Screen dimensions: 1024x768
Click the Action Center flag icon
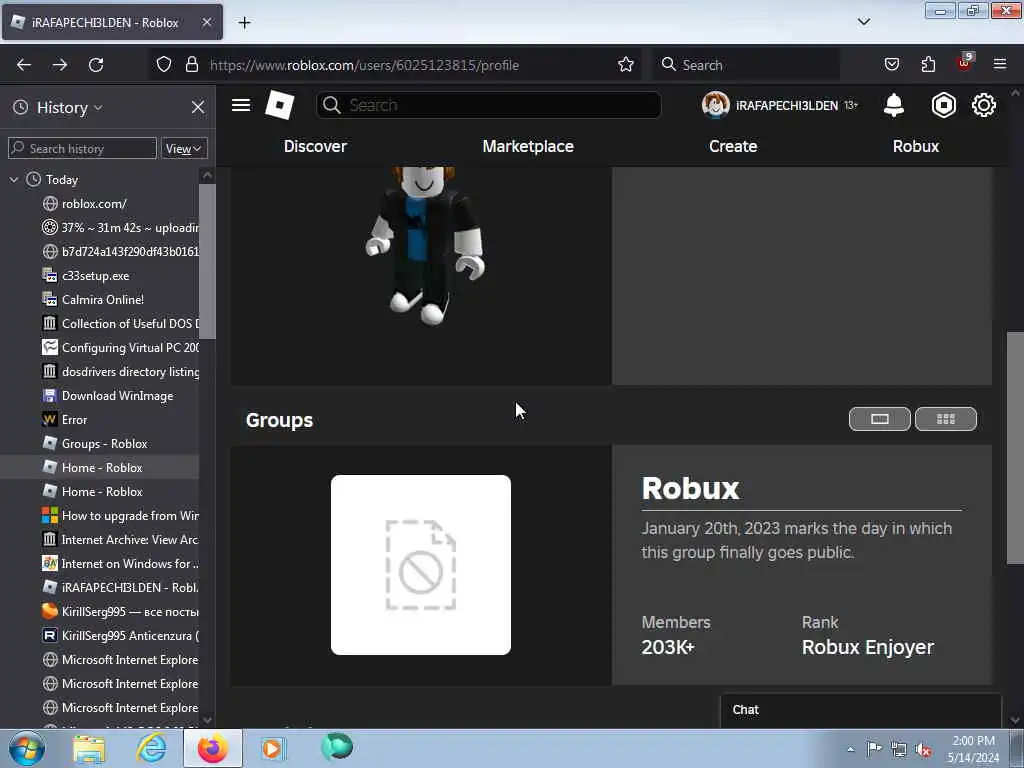pyautogui.click(x=874, y=748)
